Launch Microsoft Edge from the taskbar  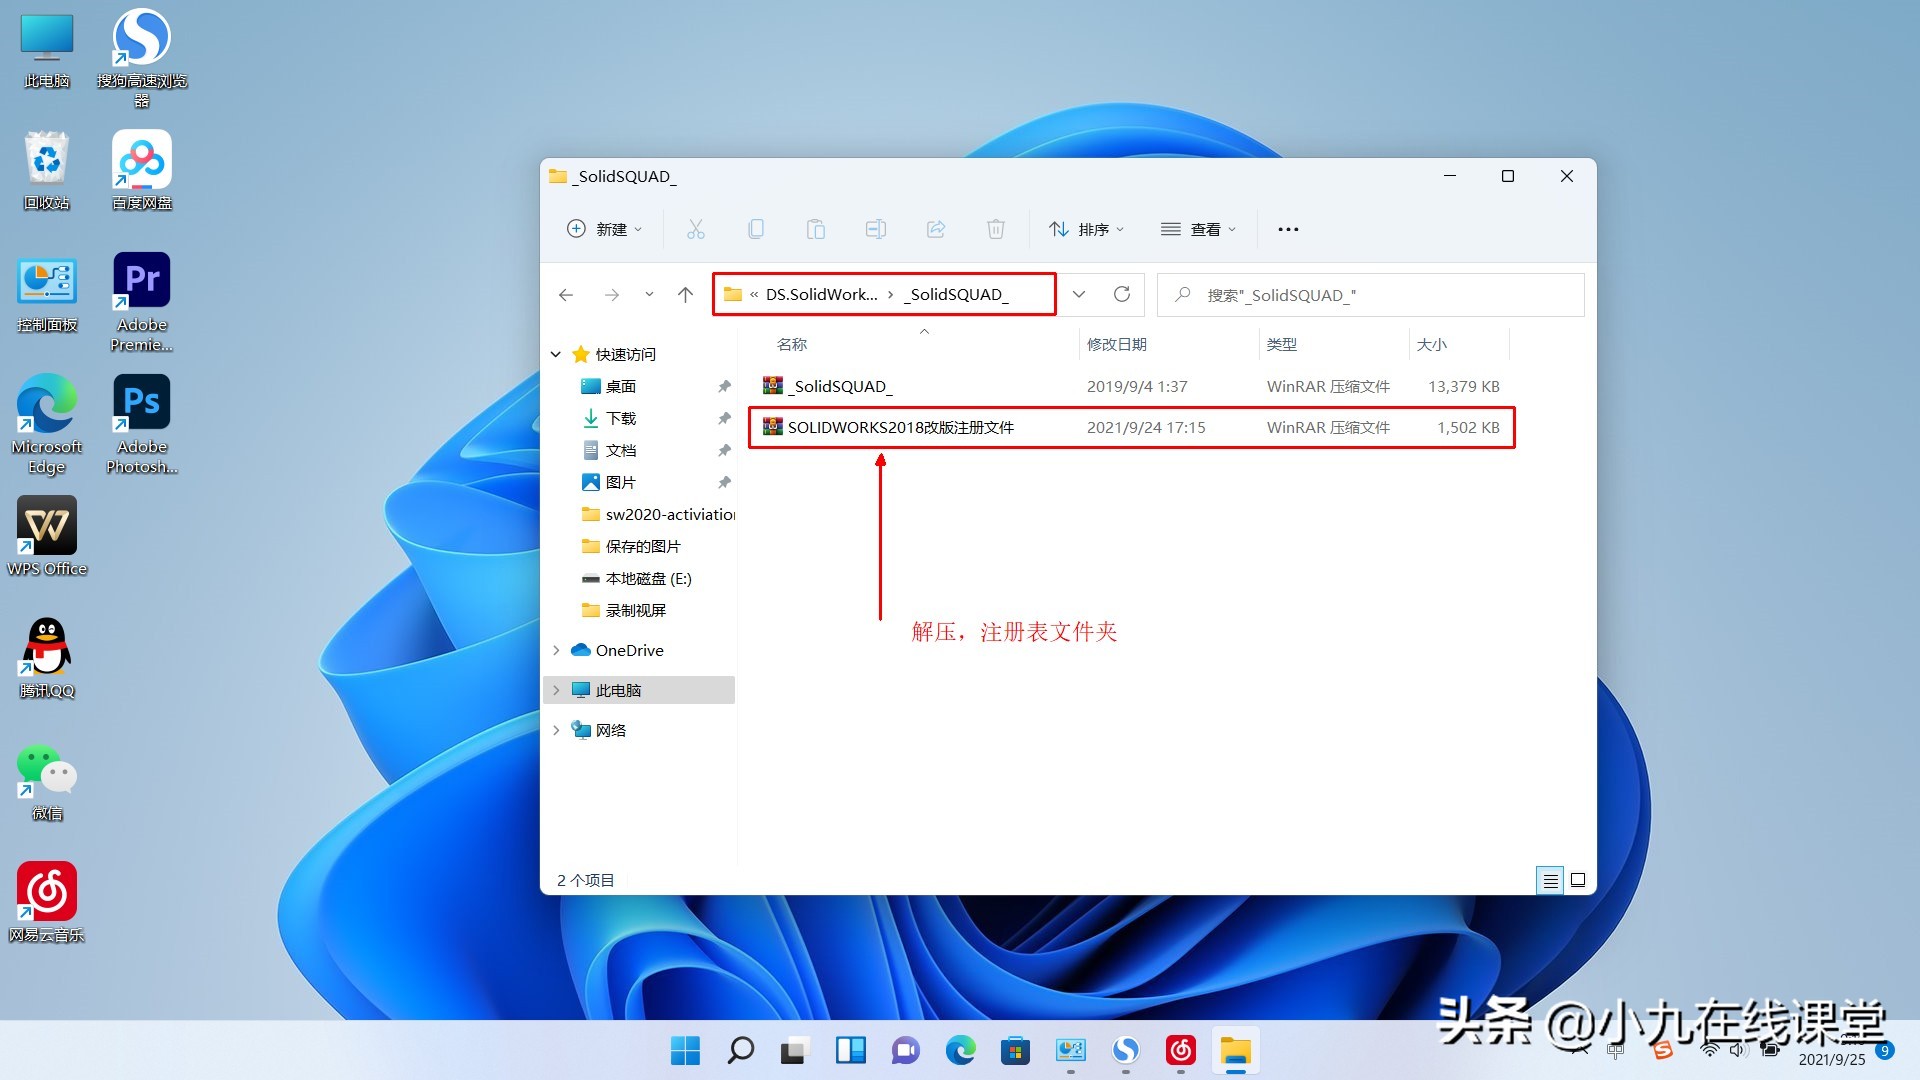[x=960, y=1051]
